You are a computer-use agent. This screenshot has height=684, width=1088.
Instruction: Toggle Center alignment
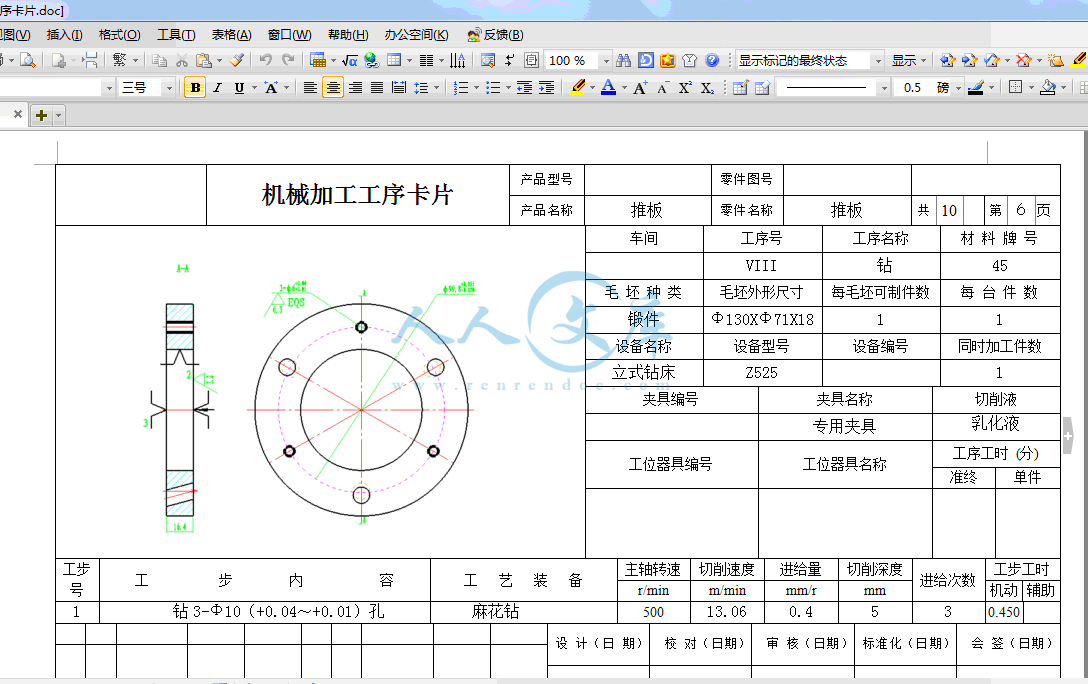pyautogui.click(x=333, y=87)
